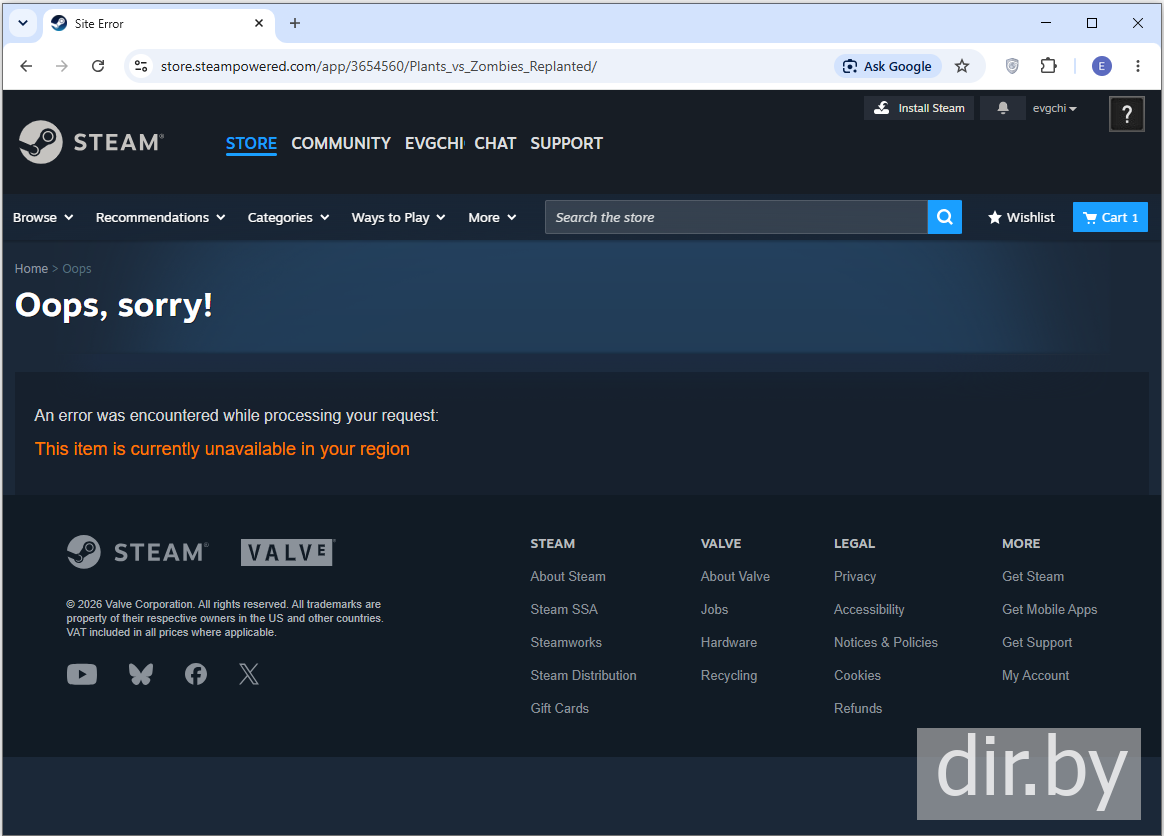1164x836 pixels.
Task: Reload the page
Action: (98, 66)
